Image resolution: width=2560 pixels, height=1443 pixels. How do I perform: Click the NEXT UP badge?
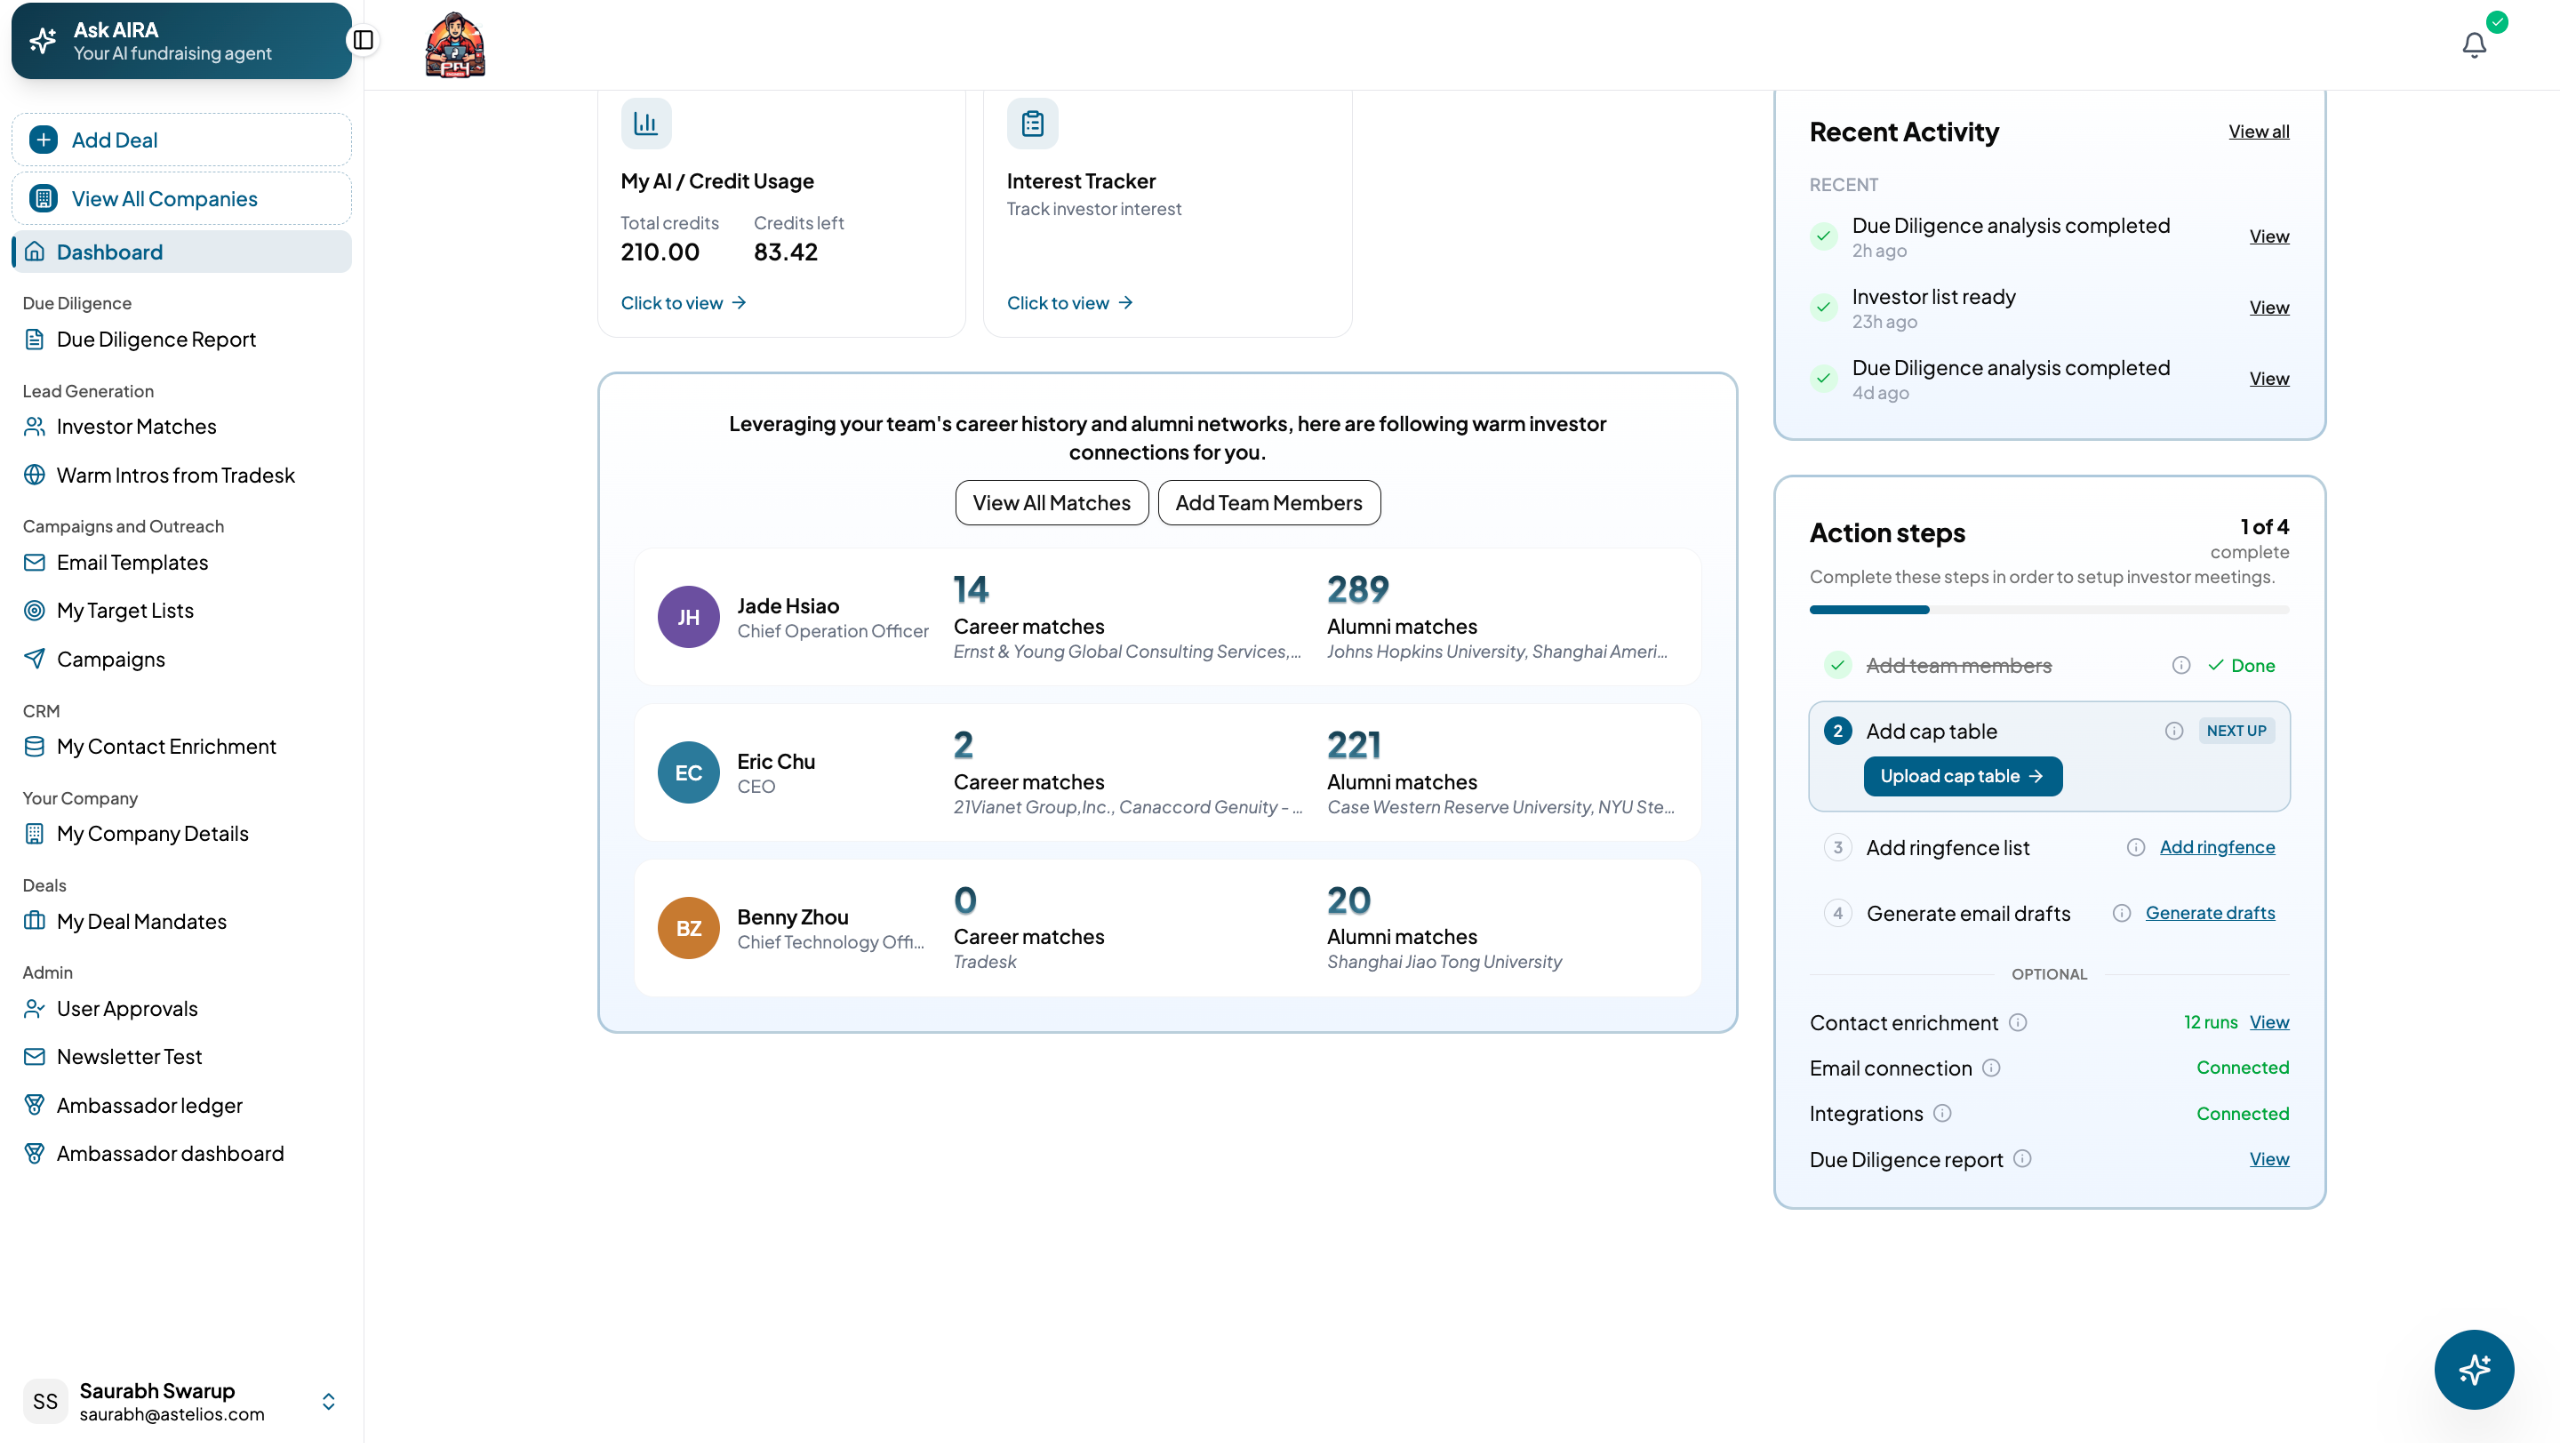tap(2236, 731)
